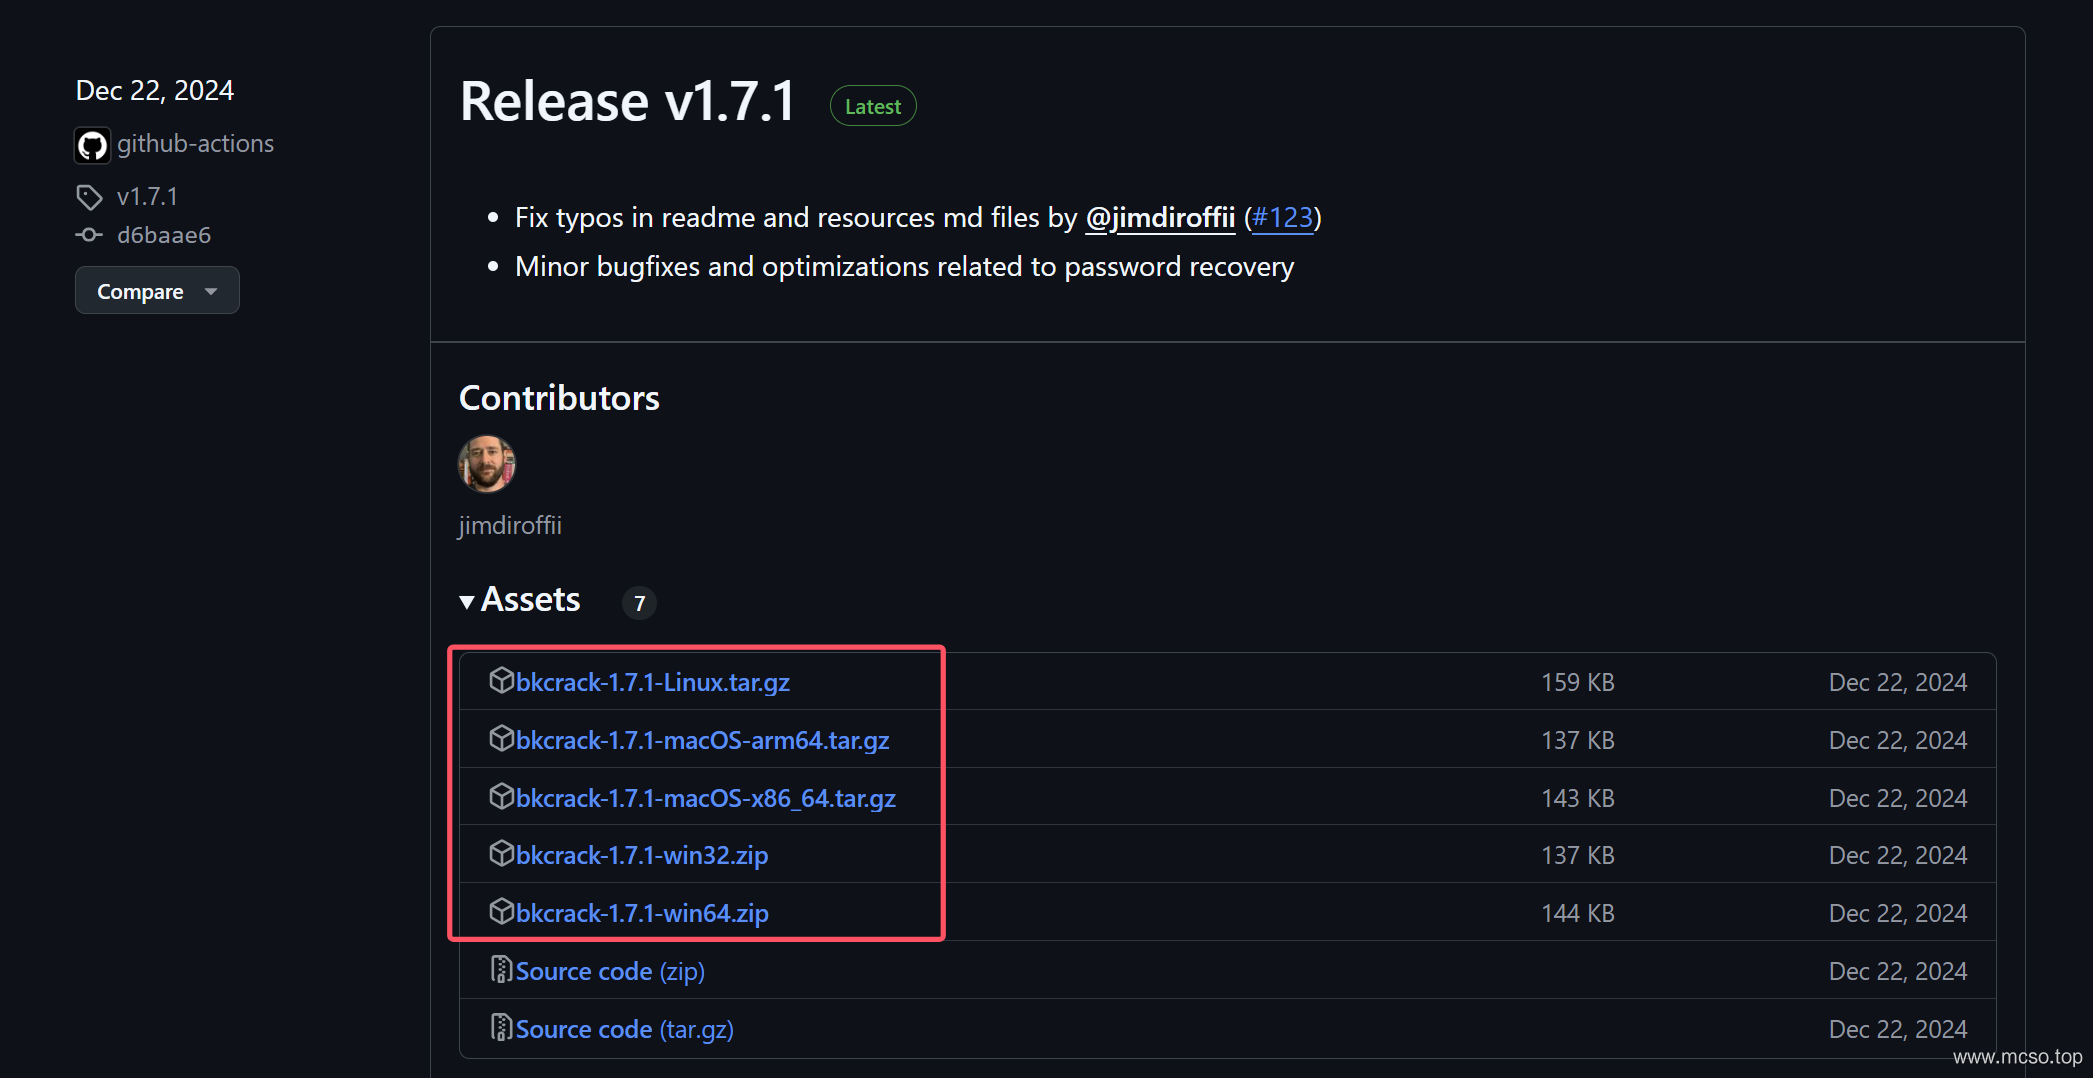This screenshot has width=2093, height=1078.
Task: Download bkcrack-1.7.1-win64.zip
Action: coord(642,913)
